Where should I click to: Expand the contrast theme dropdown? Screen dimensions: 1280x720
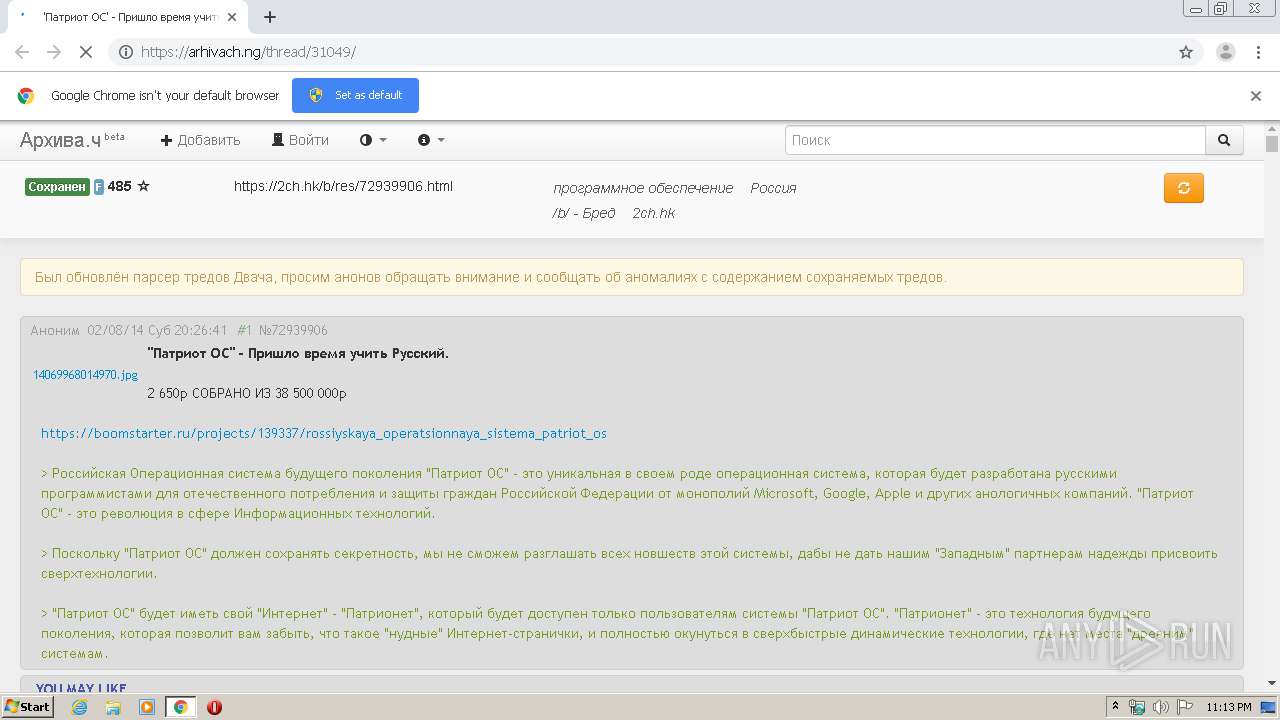[x=373, y=140]
